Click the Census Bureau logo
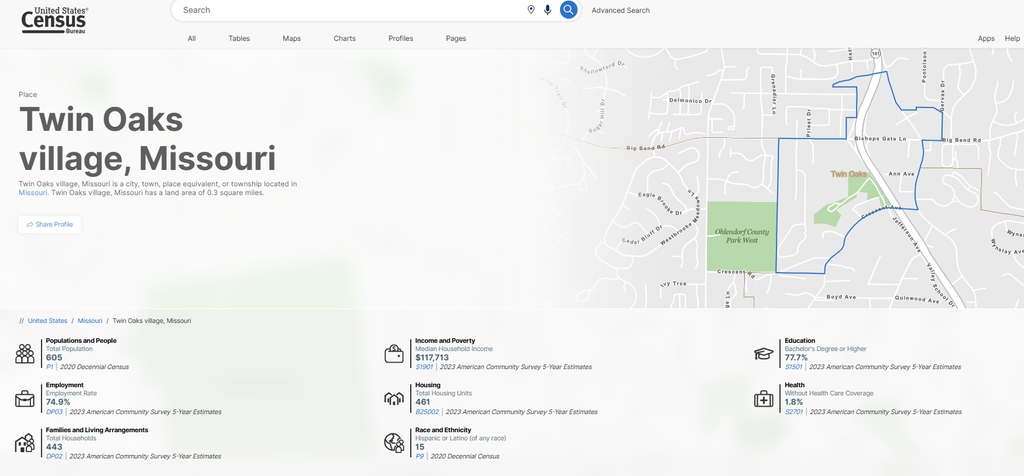This screenshot has height=476, width=1024. pyautogui.click(x=55, y=19)
